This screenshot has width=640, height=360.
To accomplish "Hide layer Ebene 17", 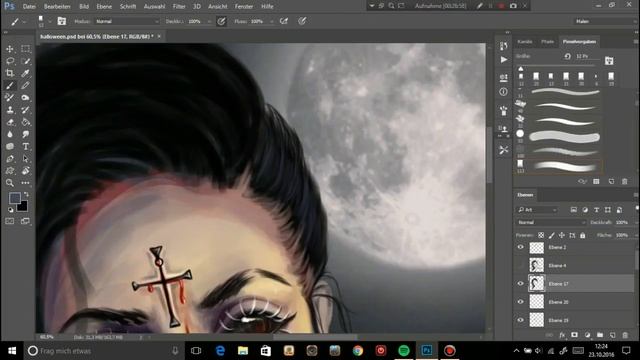I will (x=520, y=284).
